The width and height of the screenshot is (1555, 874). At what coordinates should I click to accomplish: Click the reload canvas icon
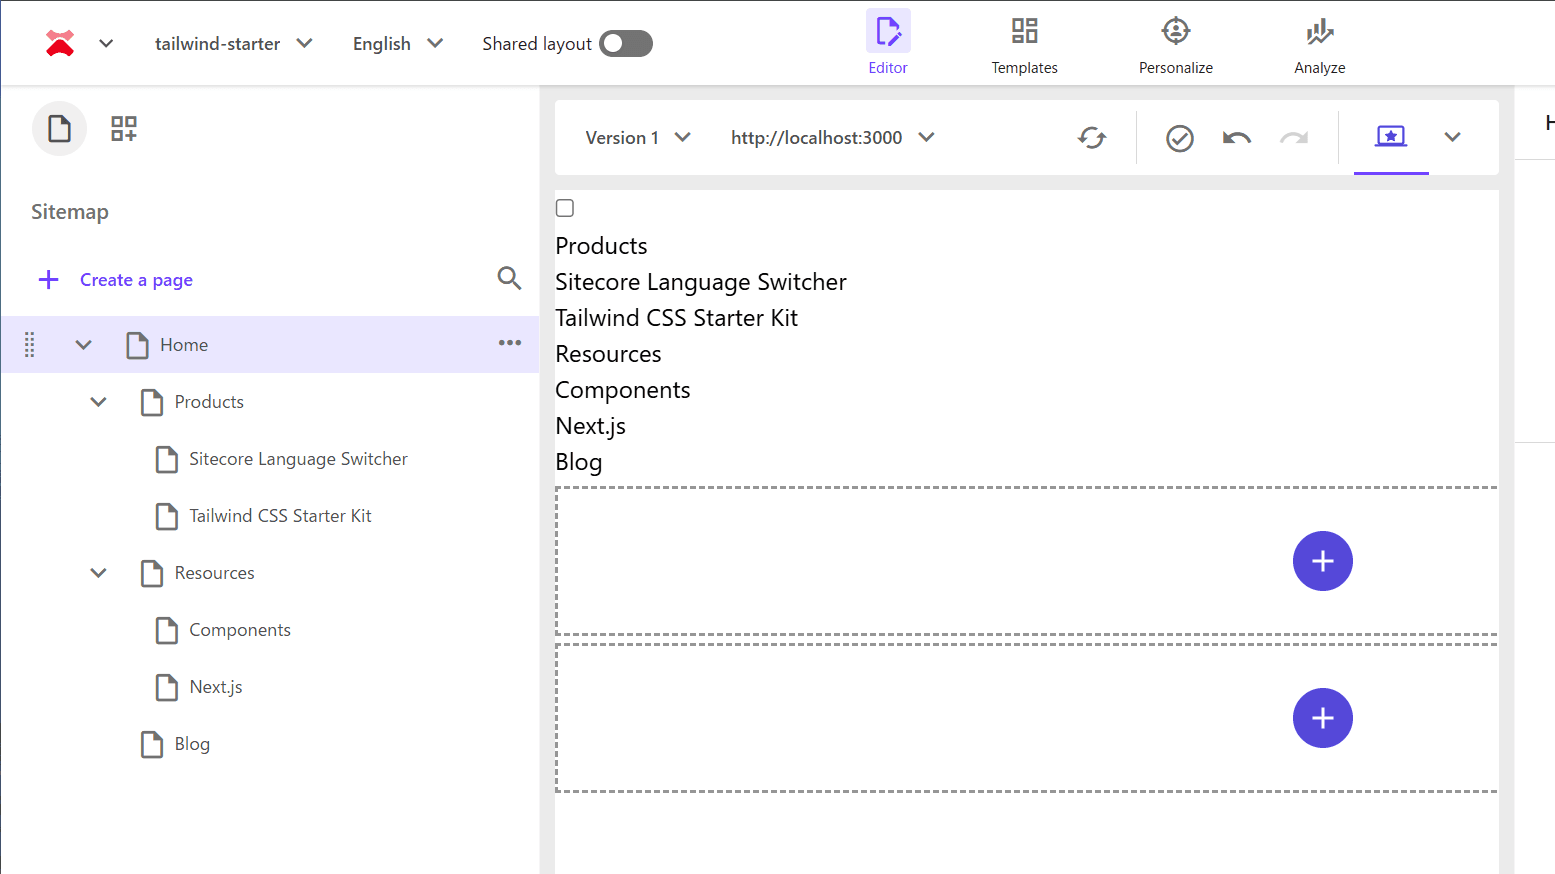click(1092, 138)
